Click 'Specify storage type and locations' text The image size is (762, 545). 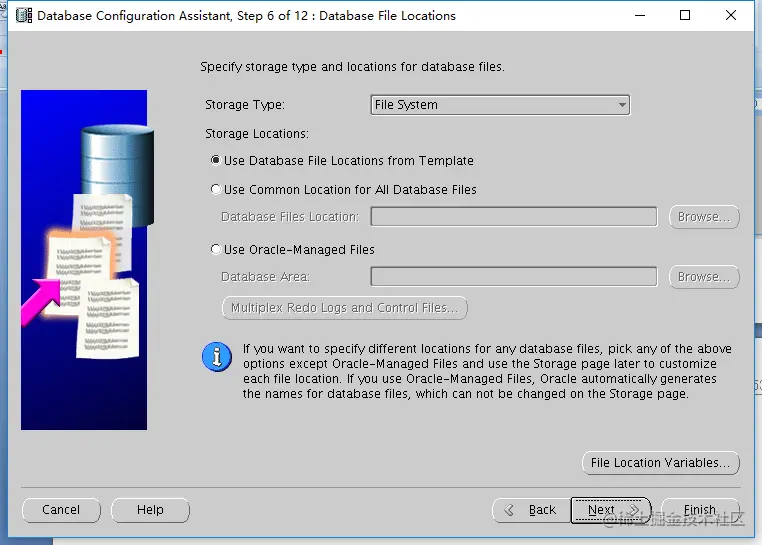(352, 67)
